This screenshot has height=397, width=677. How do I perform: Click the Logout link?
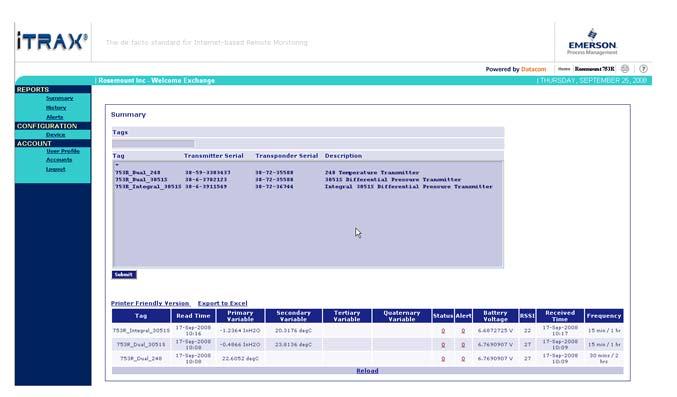[56, 169]
